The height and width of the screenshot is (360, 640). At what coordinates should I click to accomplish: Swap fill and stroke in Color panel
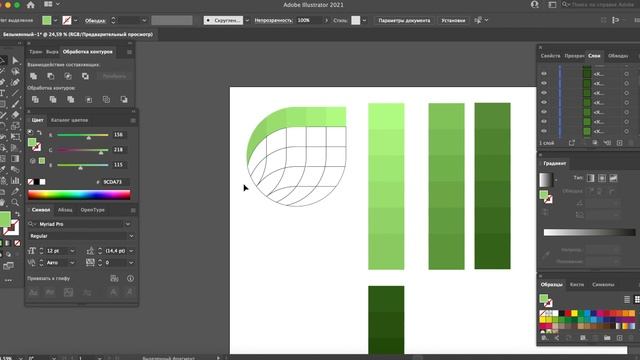click(39, 133)
